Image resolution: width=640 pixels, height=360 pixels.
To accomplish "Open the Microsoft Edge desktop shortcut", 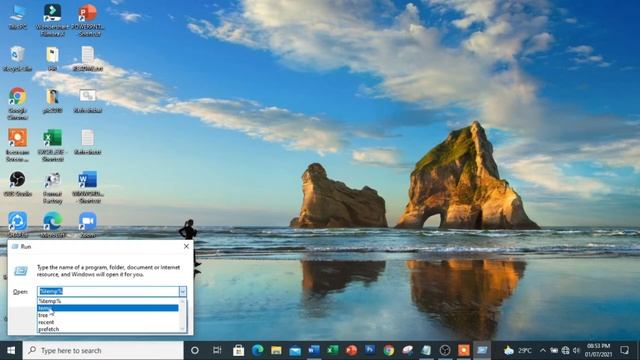I will [x=52, y=224].
